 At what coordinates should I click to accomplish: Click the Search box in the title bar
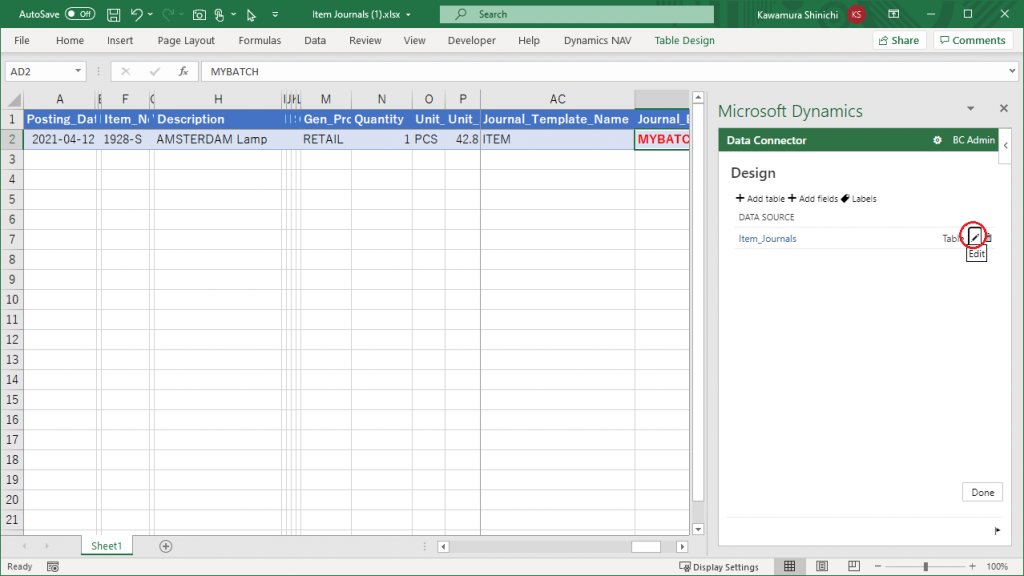(x=577, y=14)
